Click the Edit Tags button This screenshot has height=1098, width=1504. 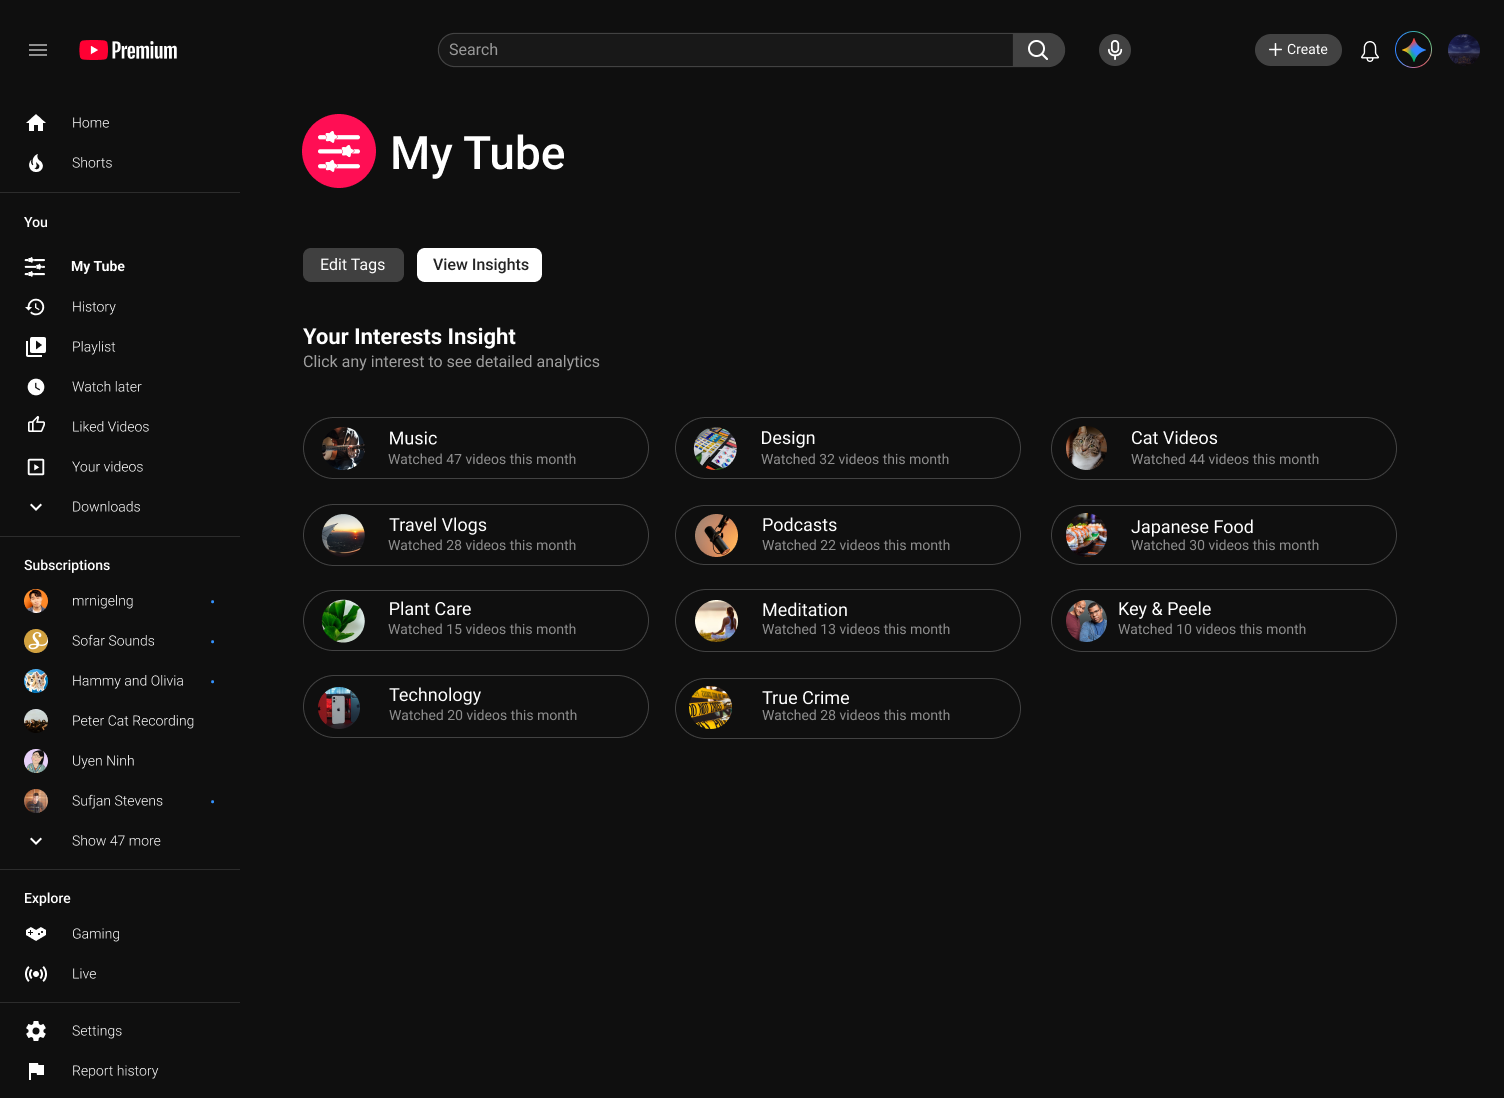pos(353,264)
